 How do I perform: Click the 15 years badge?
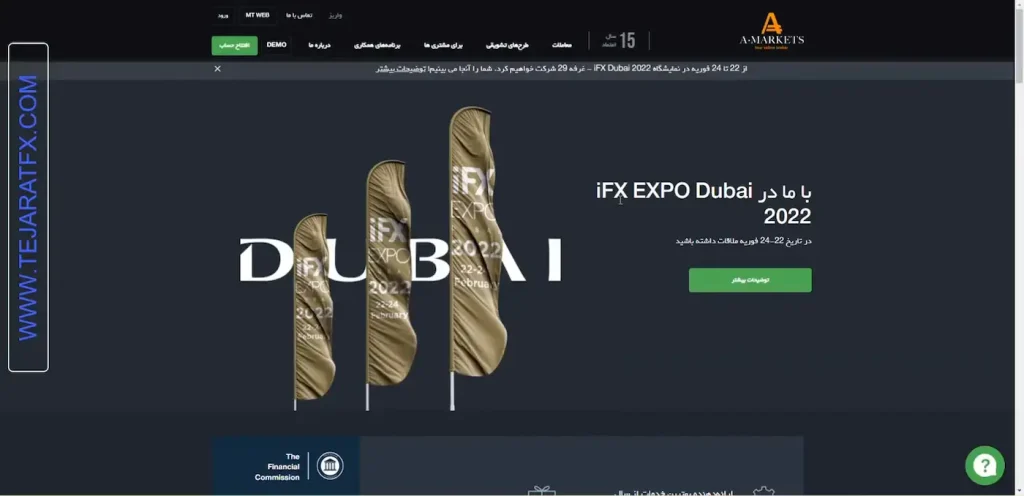619,41
